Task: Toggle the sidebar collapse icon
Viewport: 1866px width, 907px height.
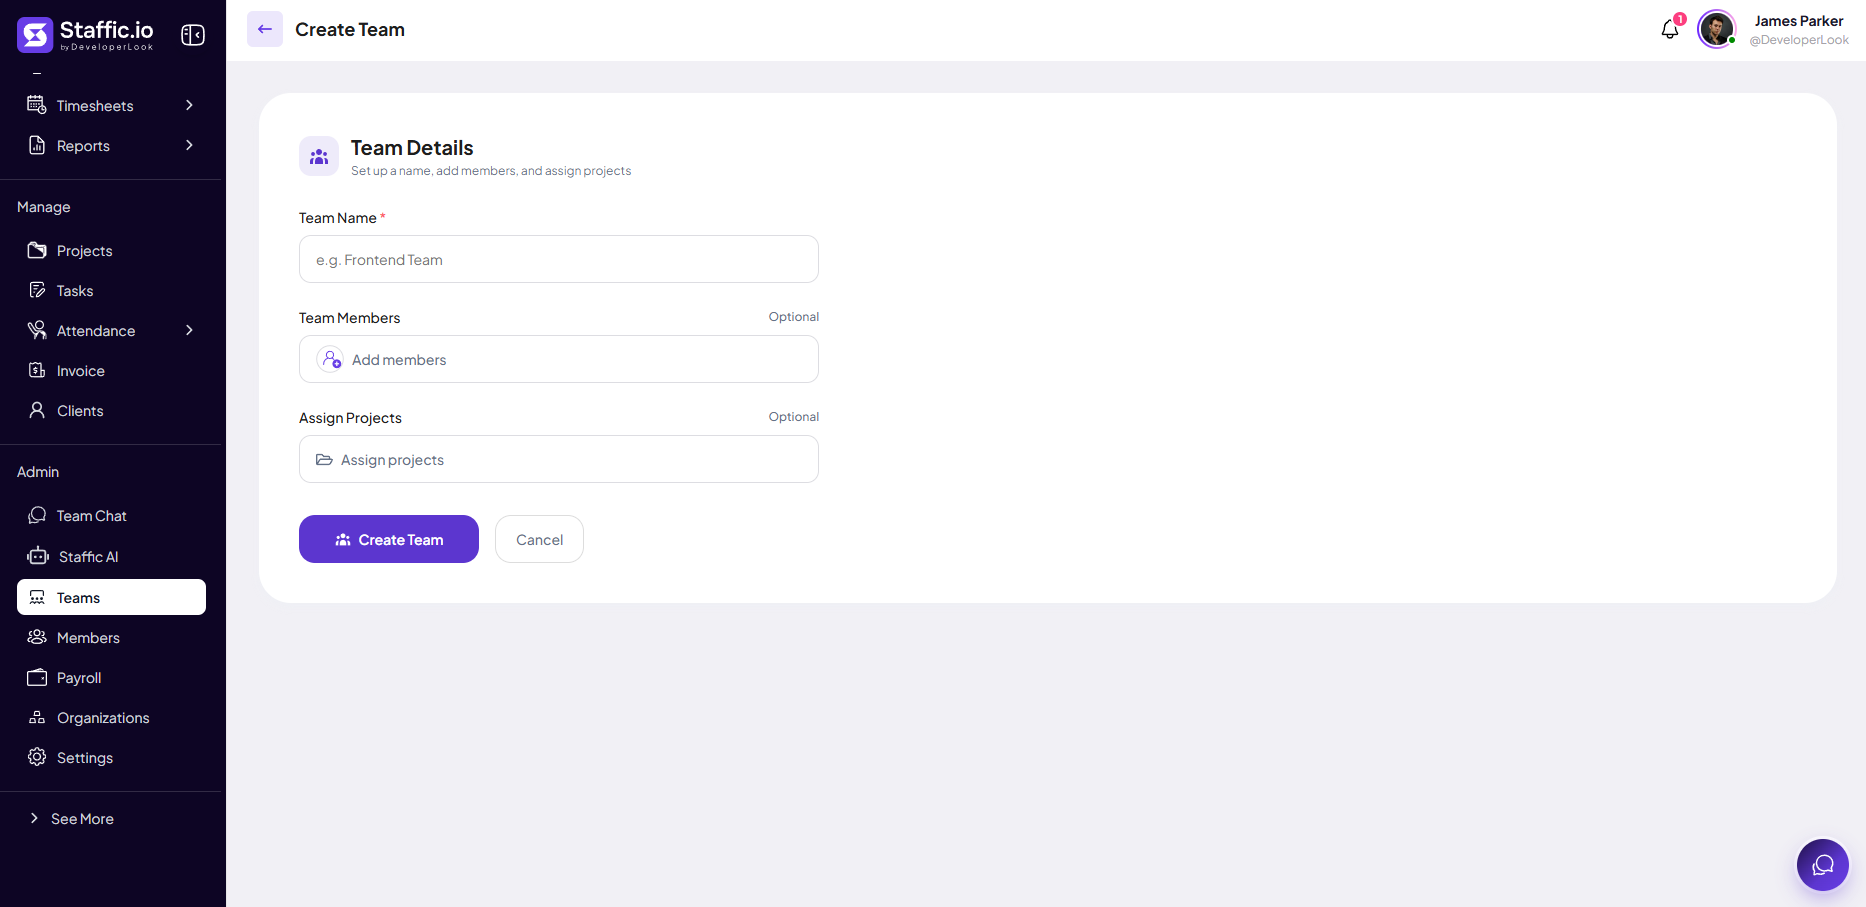Action: [193, 35]
